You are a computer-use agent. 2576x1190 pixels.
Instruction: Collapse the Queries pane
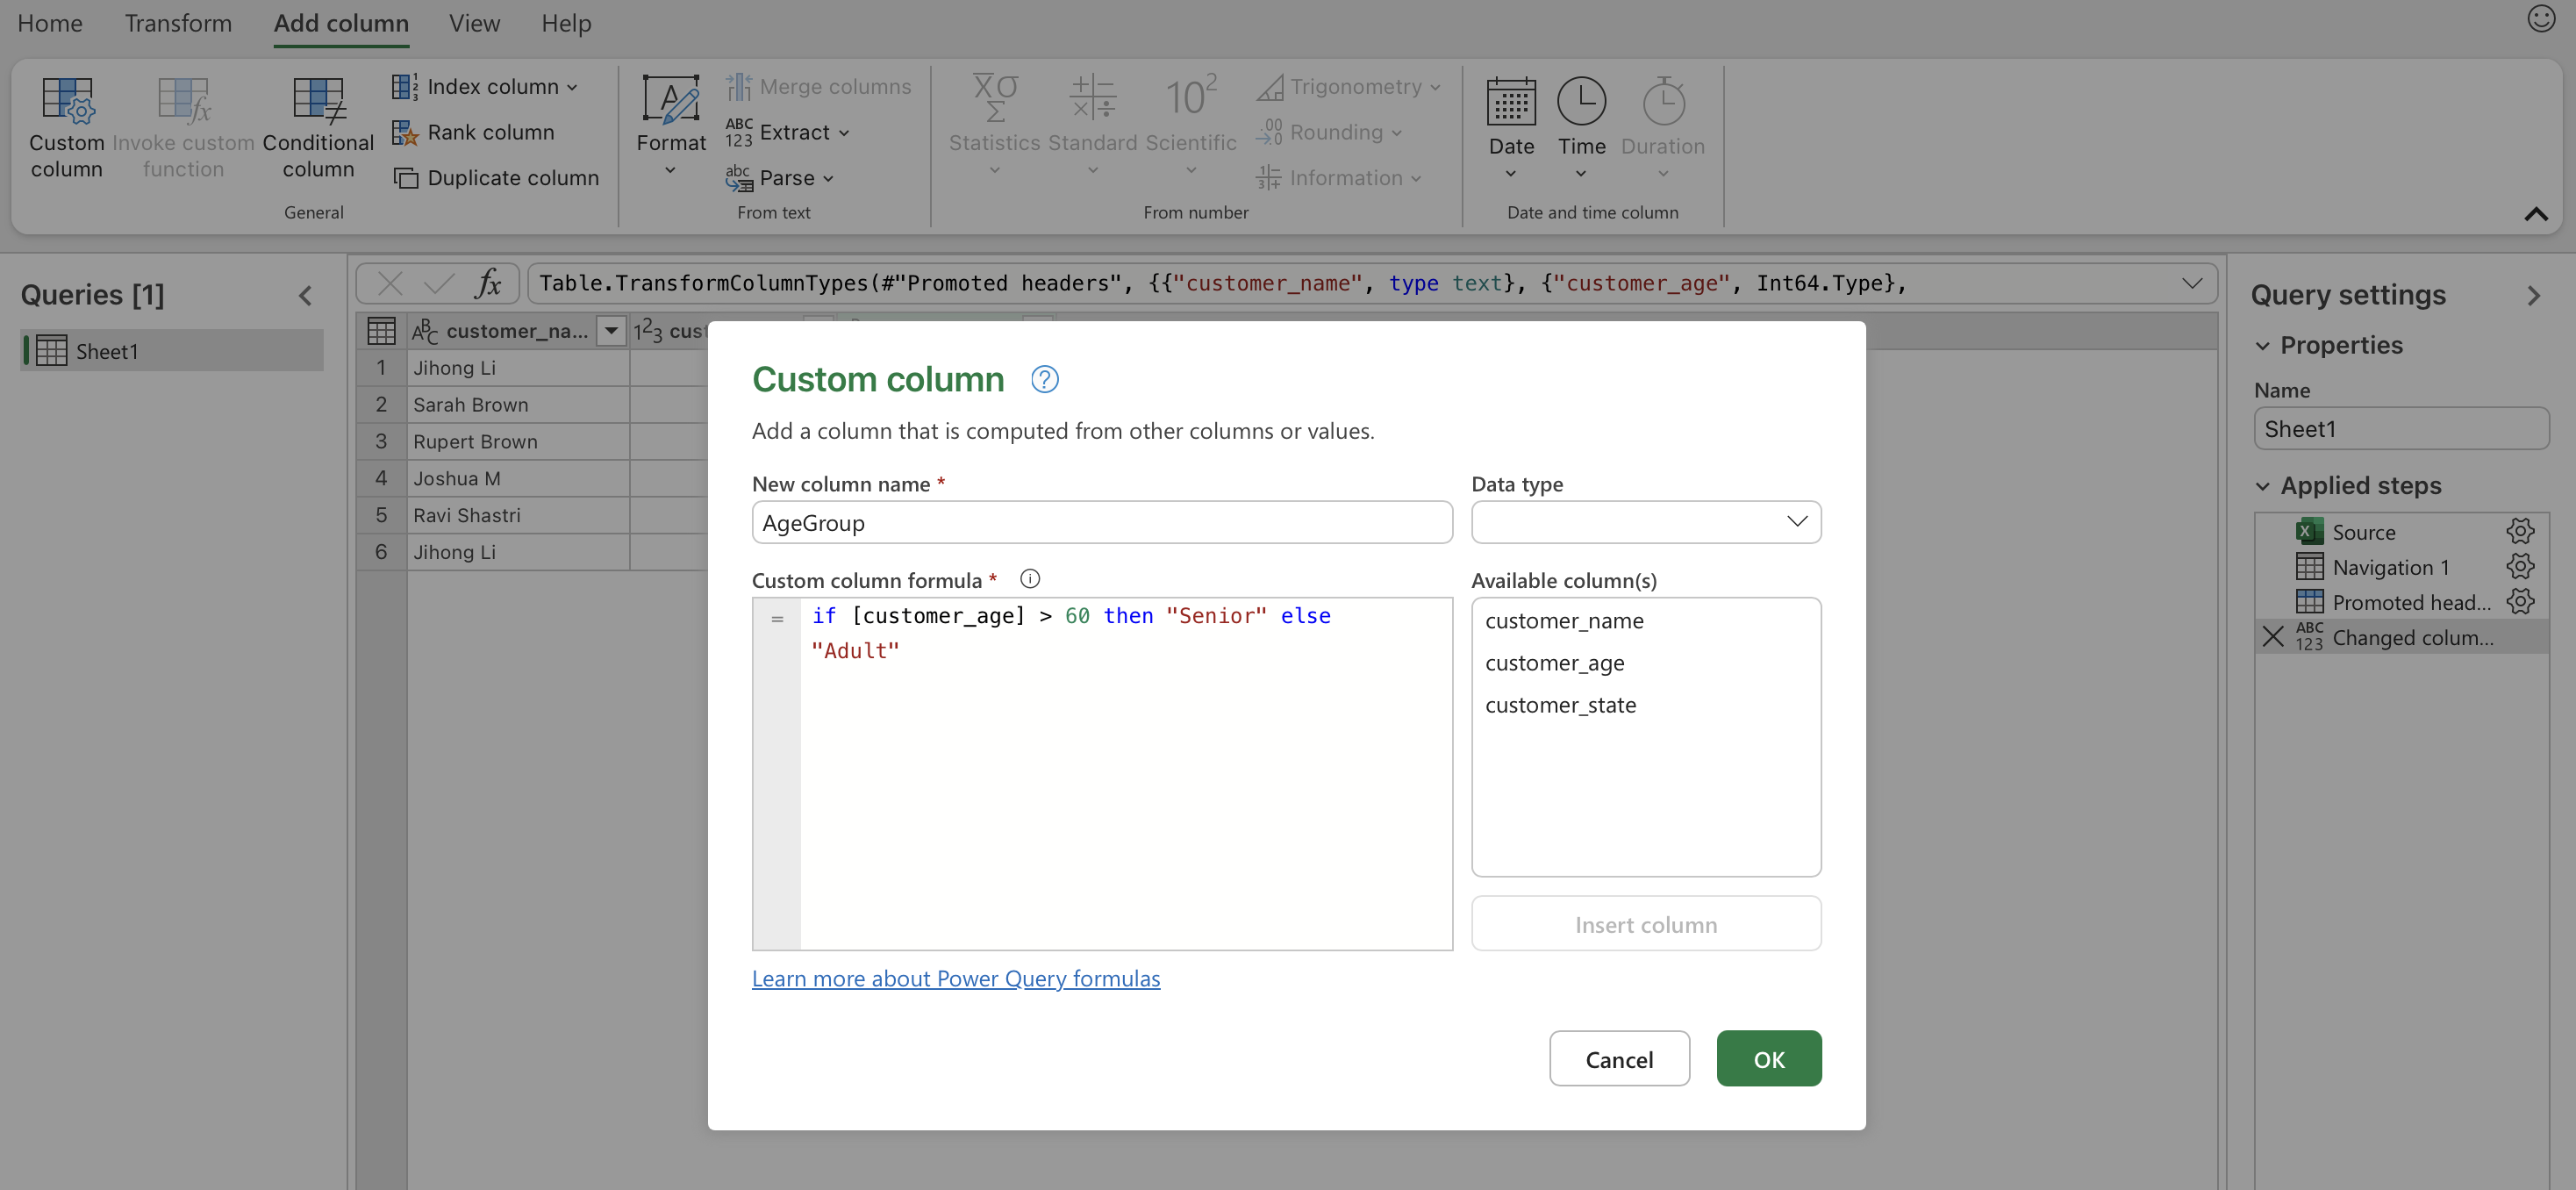tap(305, 296)
